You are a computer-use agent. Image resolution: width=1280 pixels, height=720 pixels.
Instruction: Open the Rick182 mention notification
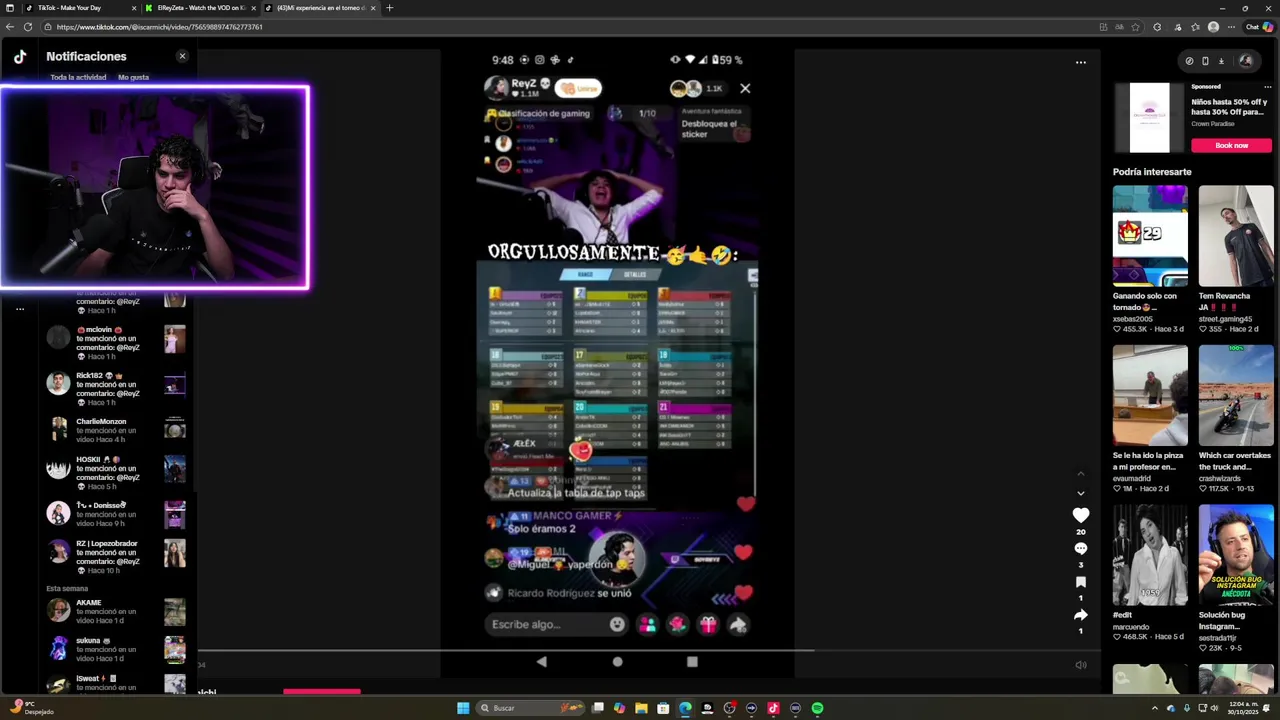coord(117,388)
